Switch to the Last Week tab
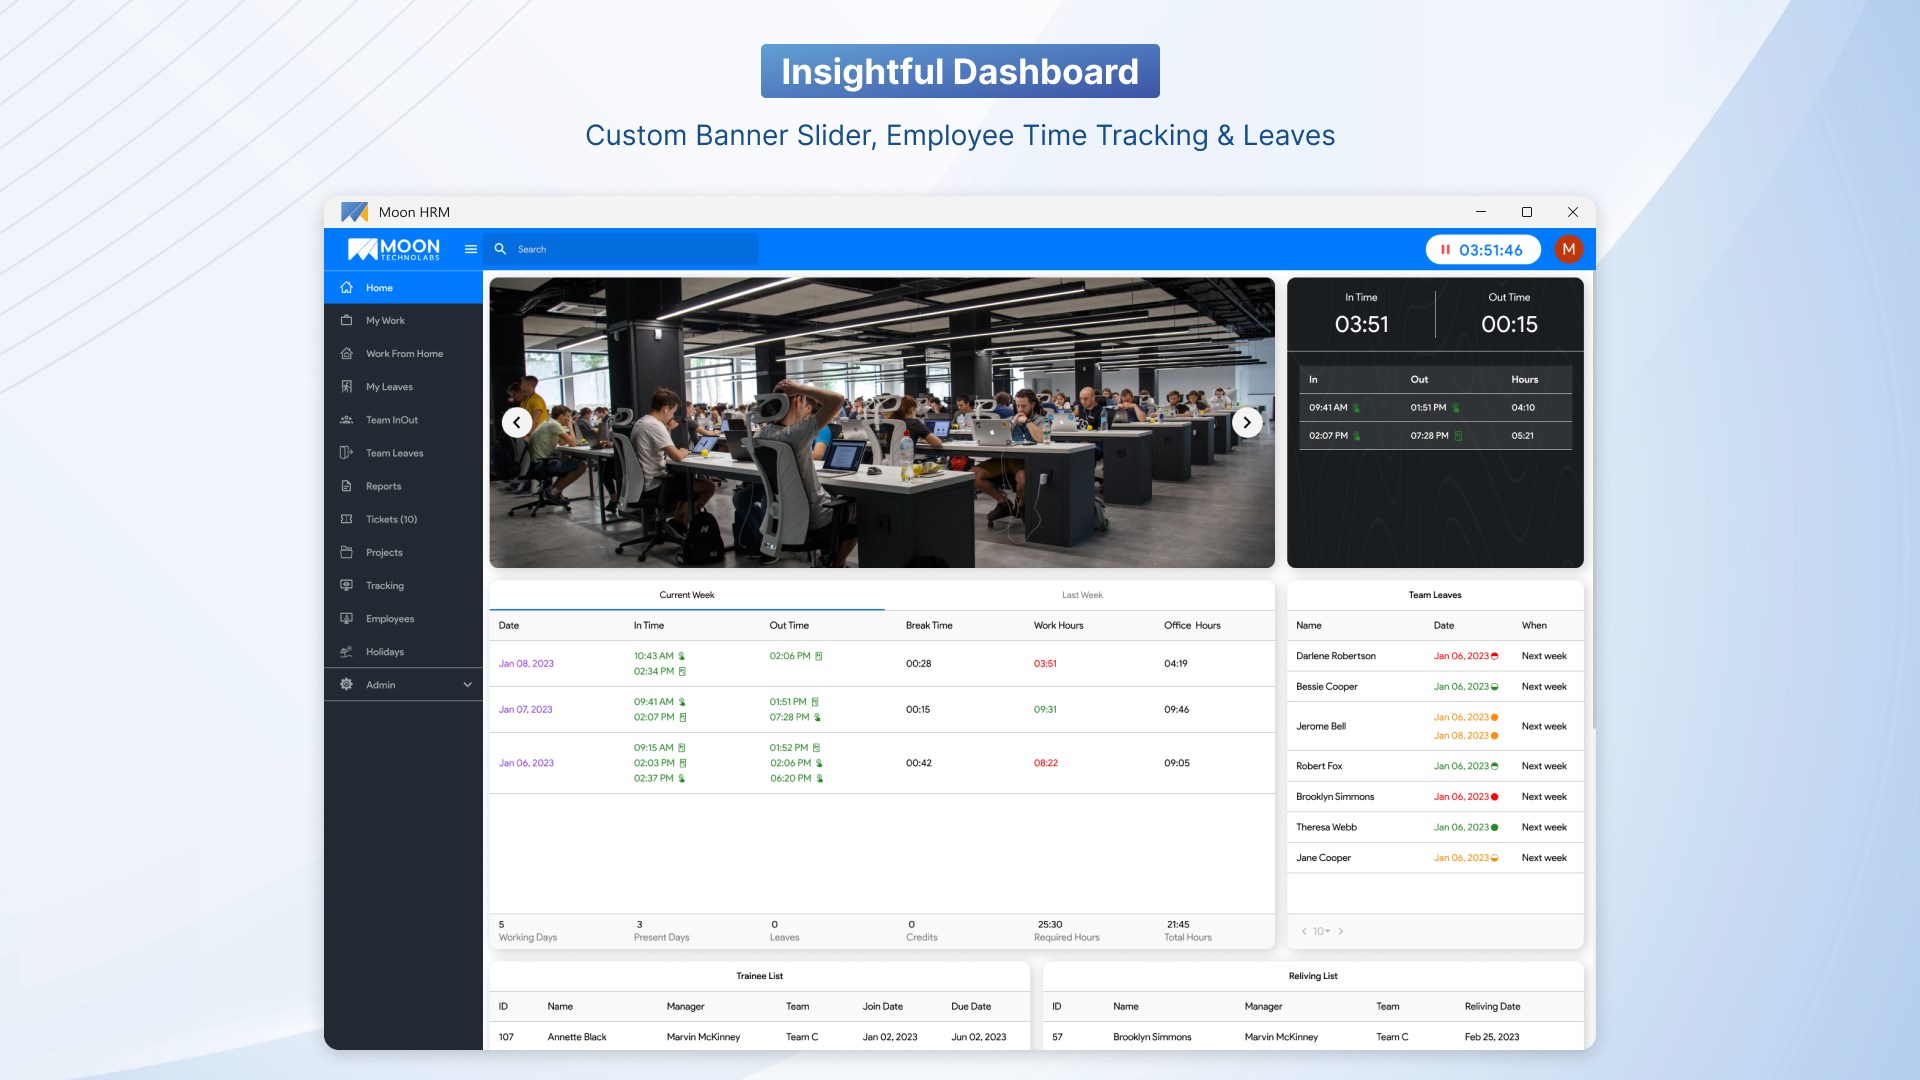 (1081, 595)
